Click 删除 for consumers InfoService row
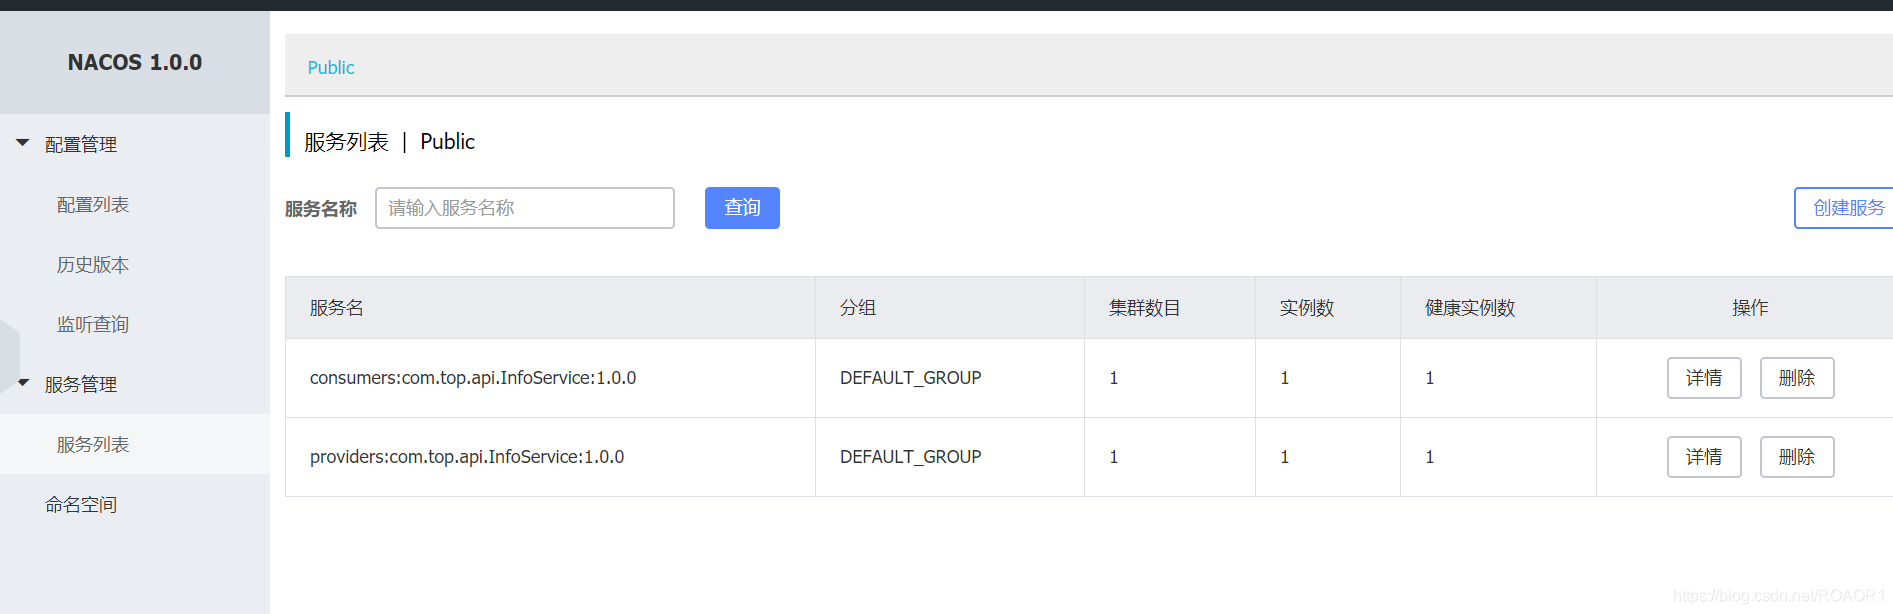This screenshot has width=1893, height=614. click(x=1797, y=378)
